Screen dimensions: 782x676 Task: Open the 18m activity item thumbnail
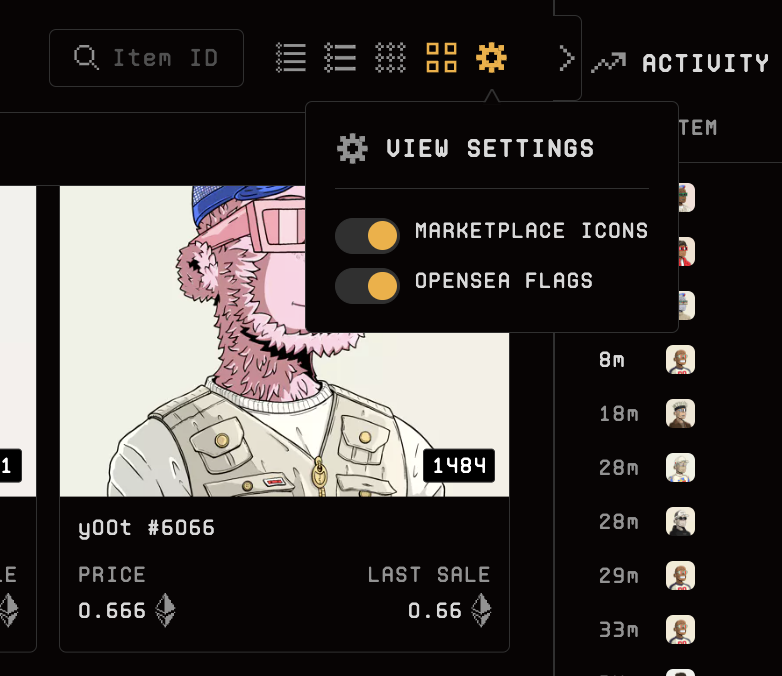coord(680,414)
